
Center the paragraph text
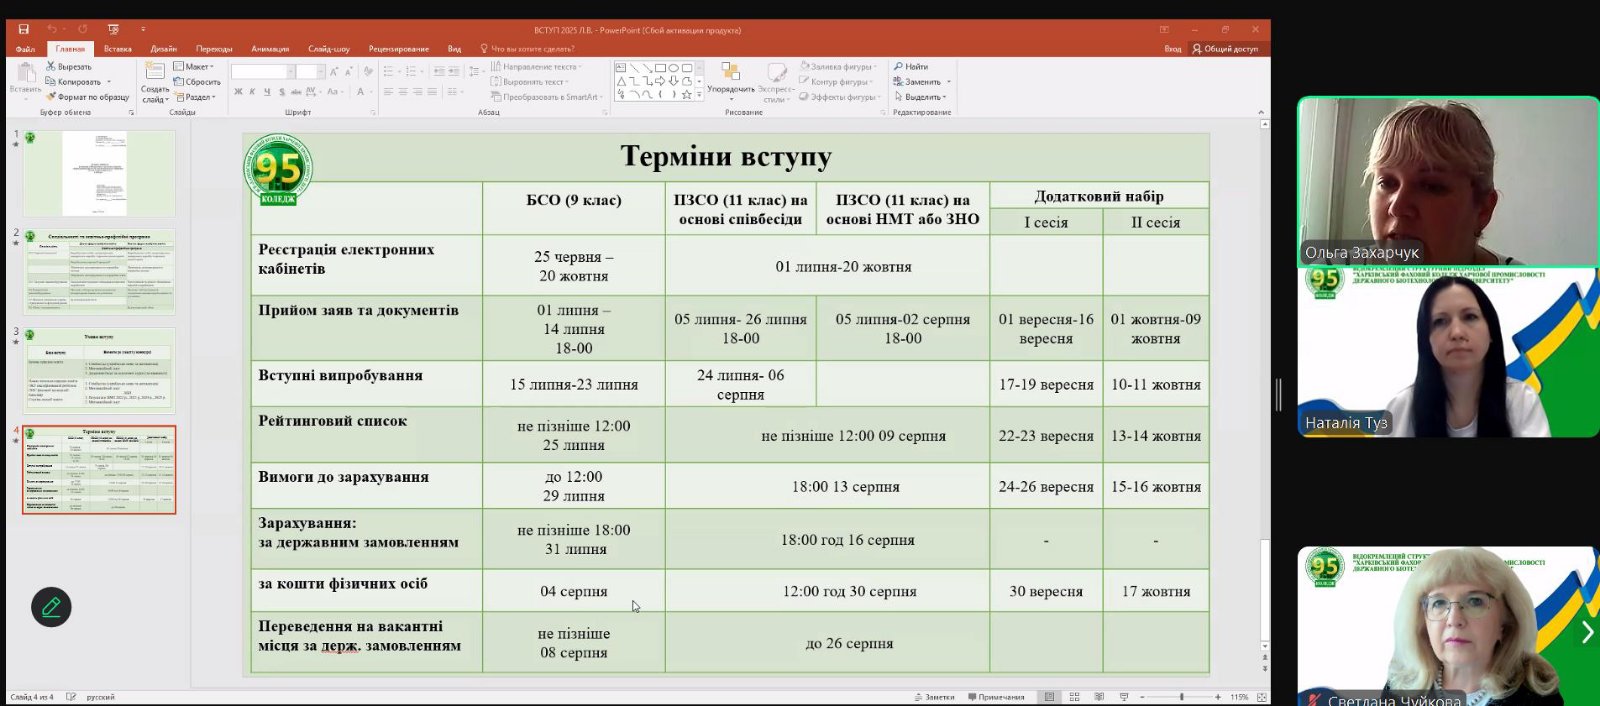point(403,92)
